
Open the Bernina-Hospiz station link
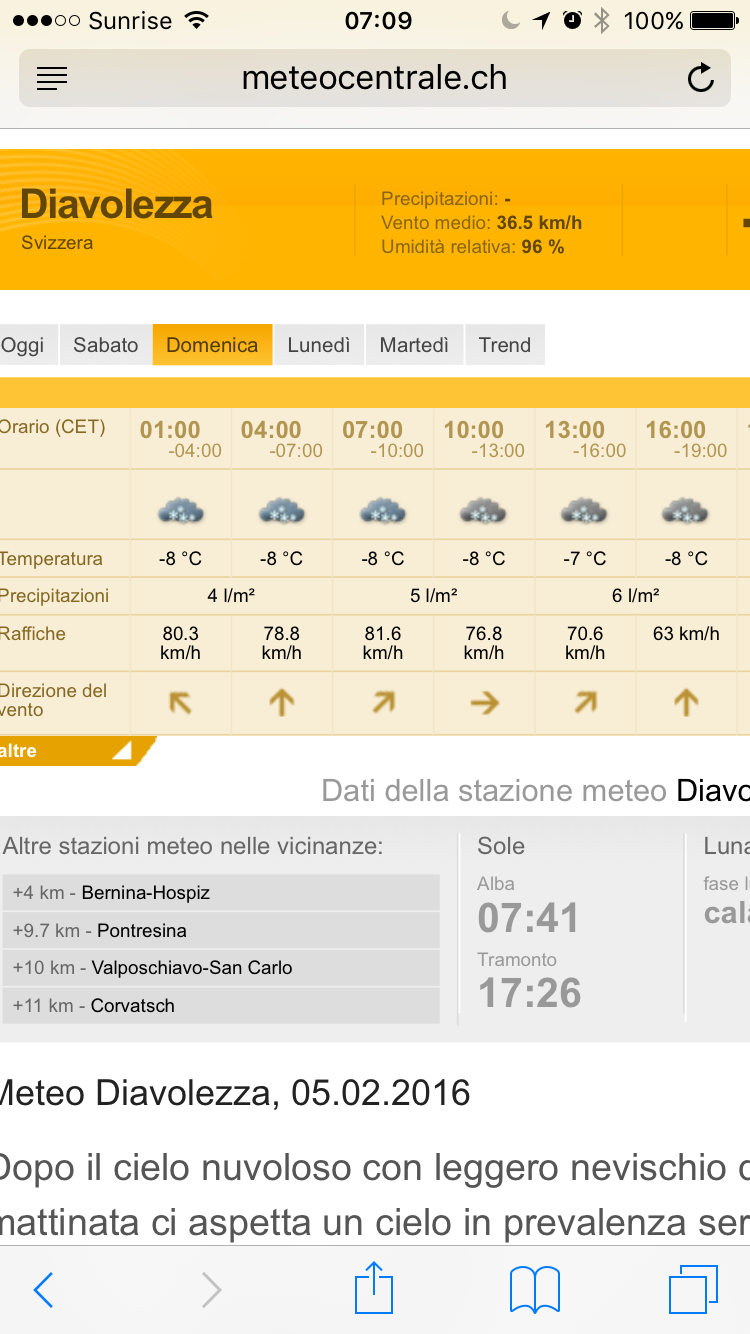click(x=145, y=893)
